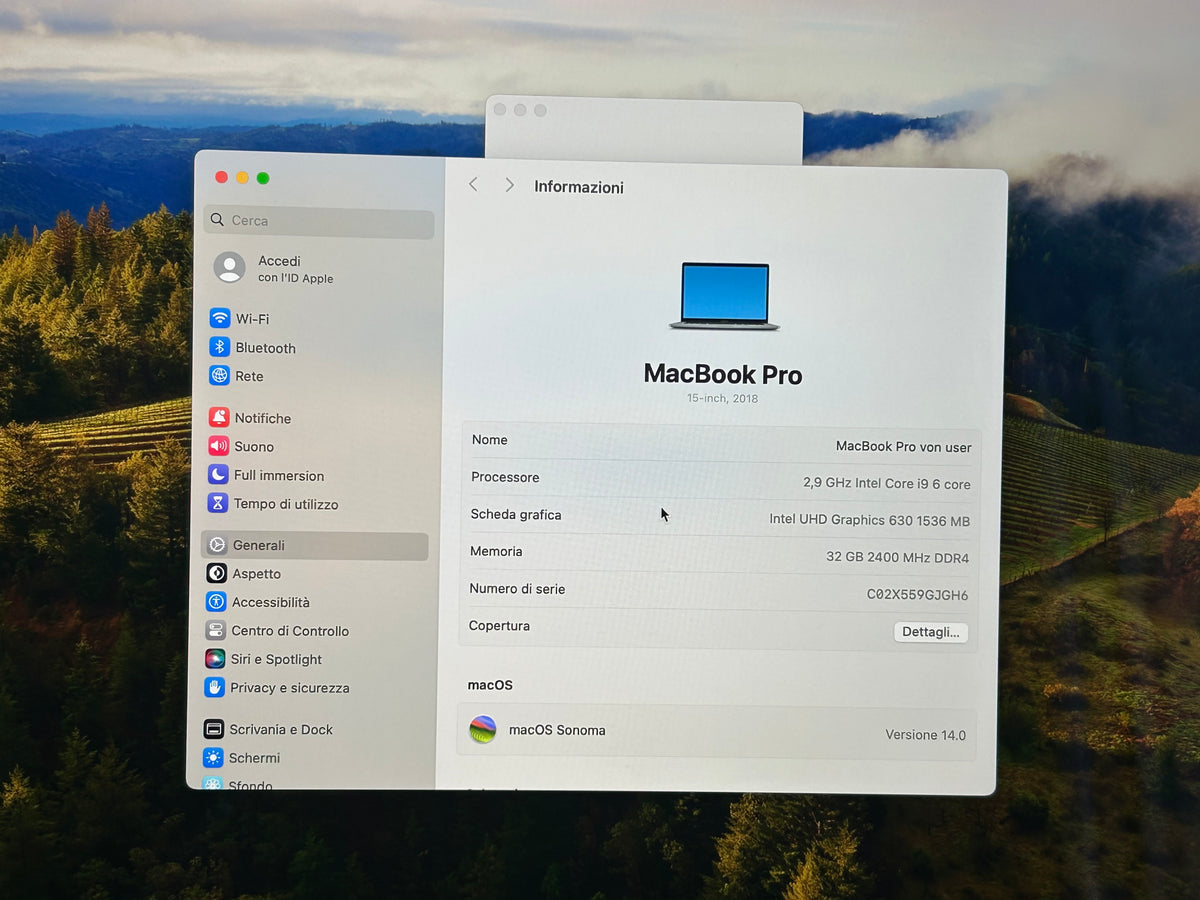Click the MacBook Pro laptop image
Screen dimensions: 1200x900
click(x=724, y=296)
